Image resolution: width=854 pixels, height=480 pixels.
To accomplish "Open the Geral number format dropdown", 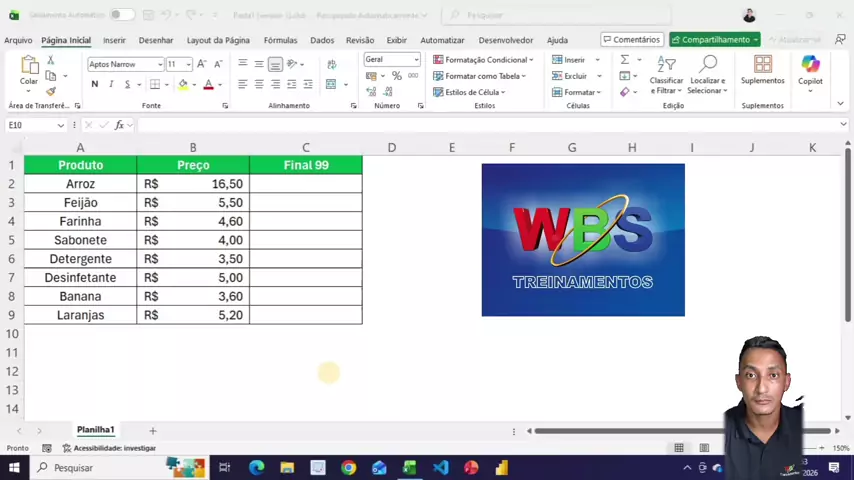I will point(416,59).
